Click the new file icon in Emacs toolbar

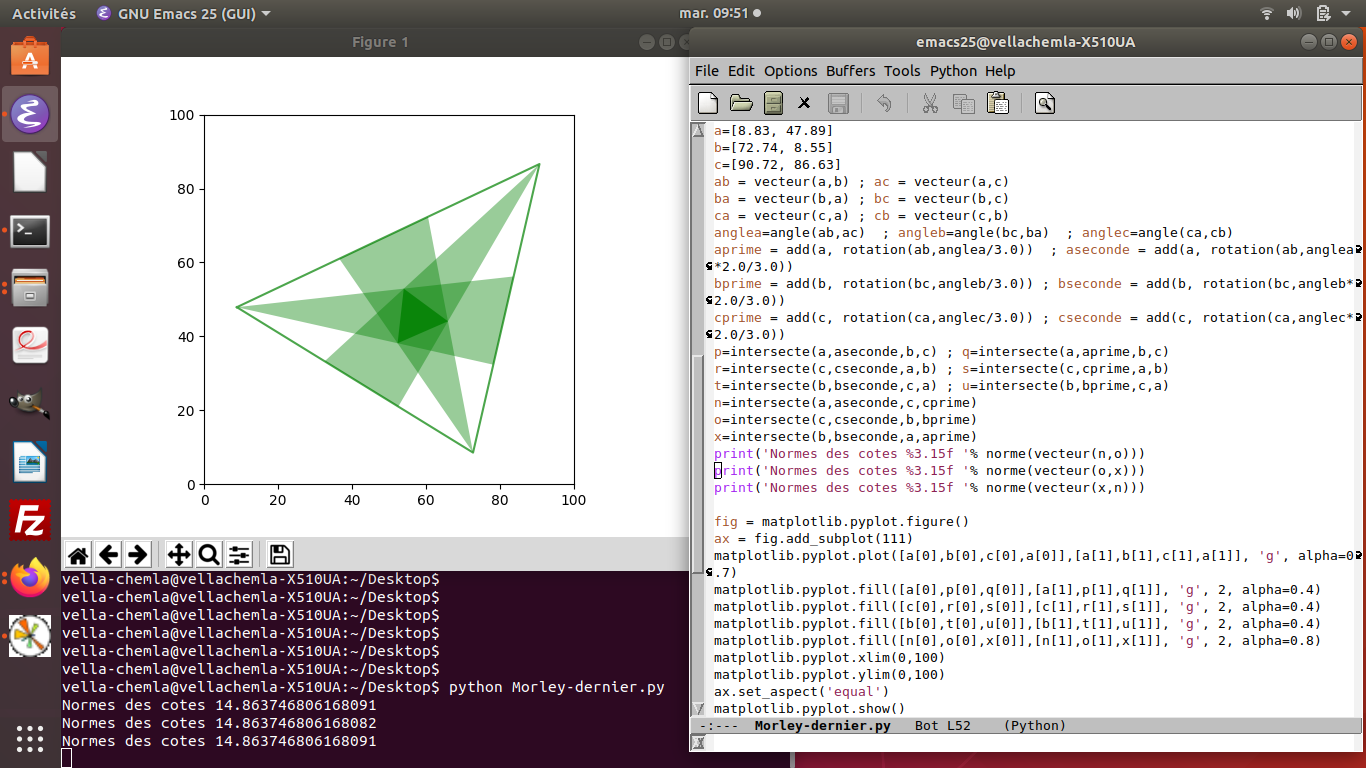[x=708, y=103]
